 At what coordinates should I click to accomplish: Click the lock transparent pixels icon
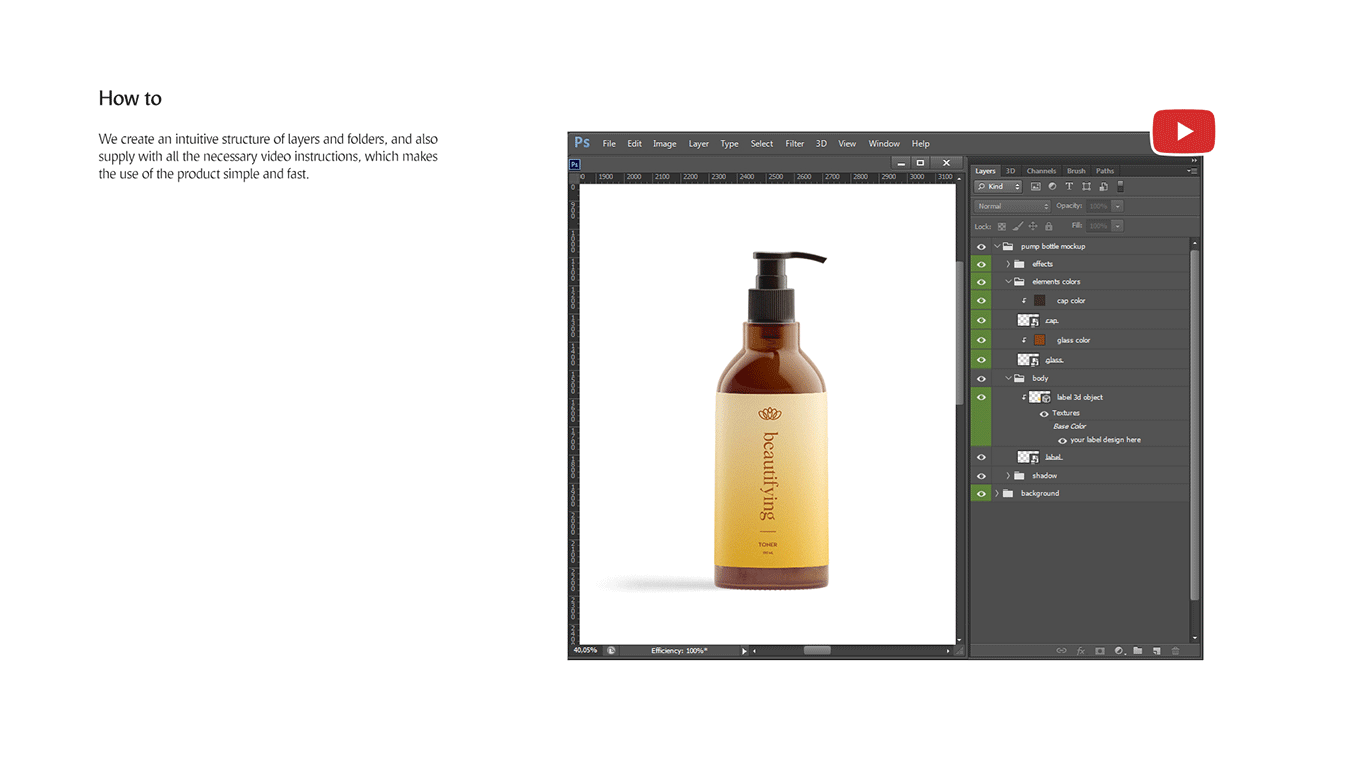(1002, 226)
